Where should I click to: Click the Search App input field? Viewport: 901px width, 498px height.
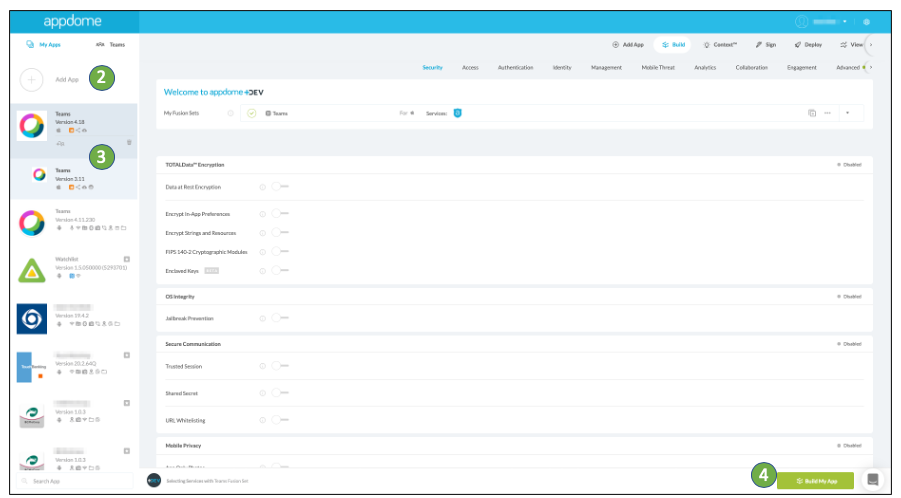coord(76,481)
